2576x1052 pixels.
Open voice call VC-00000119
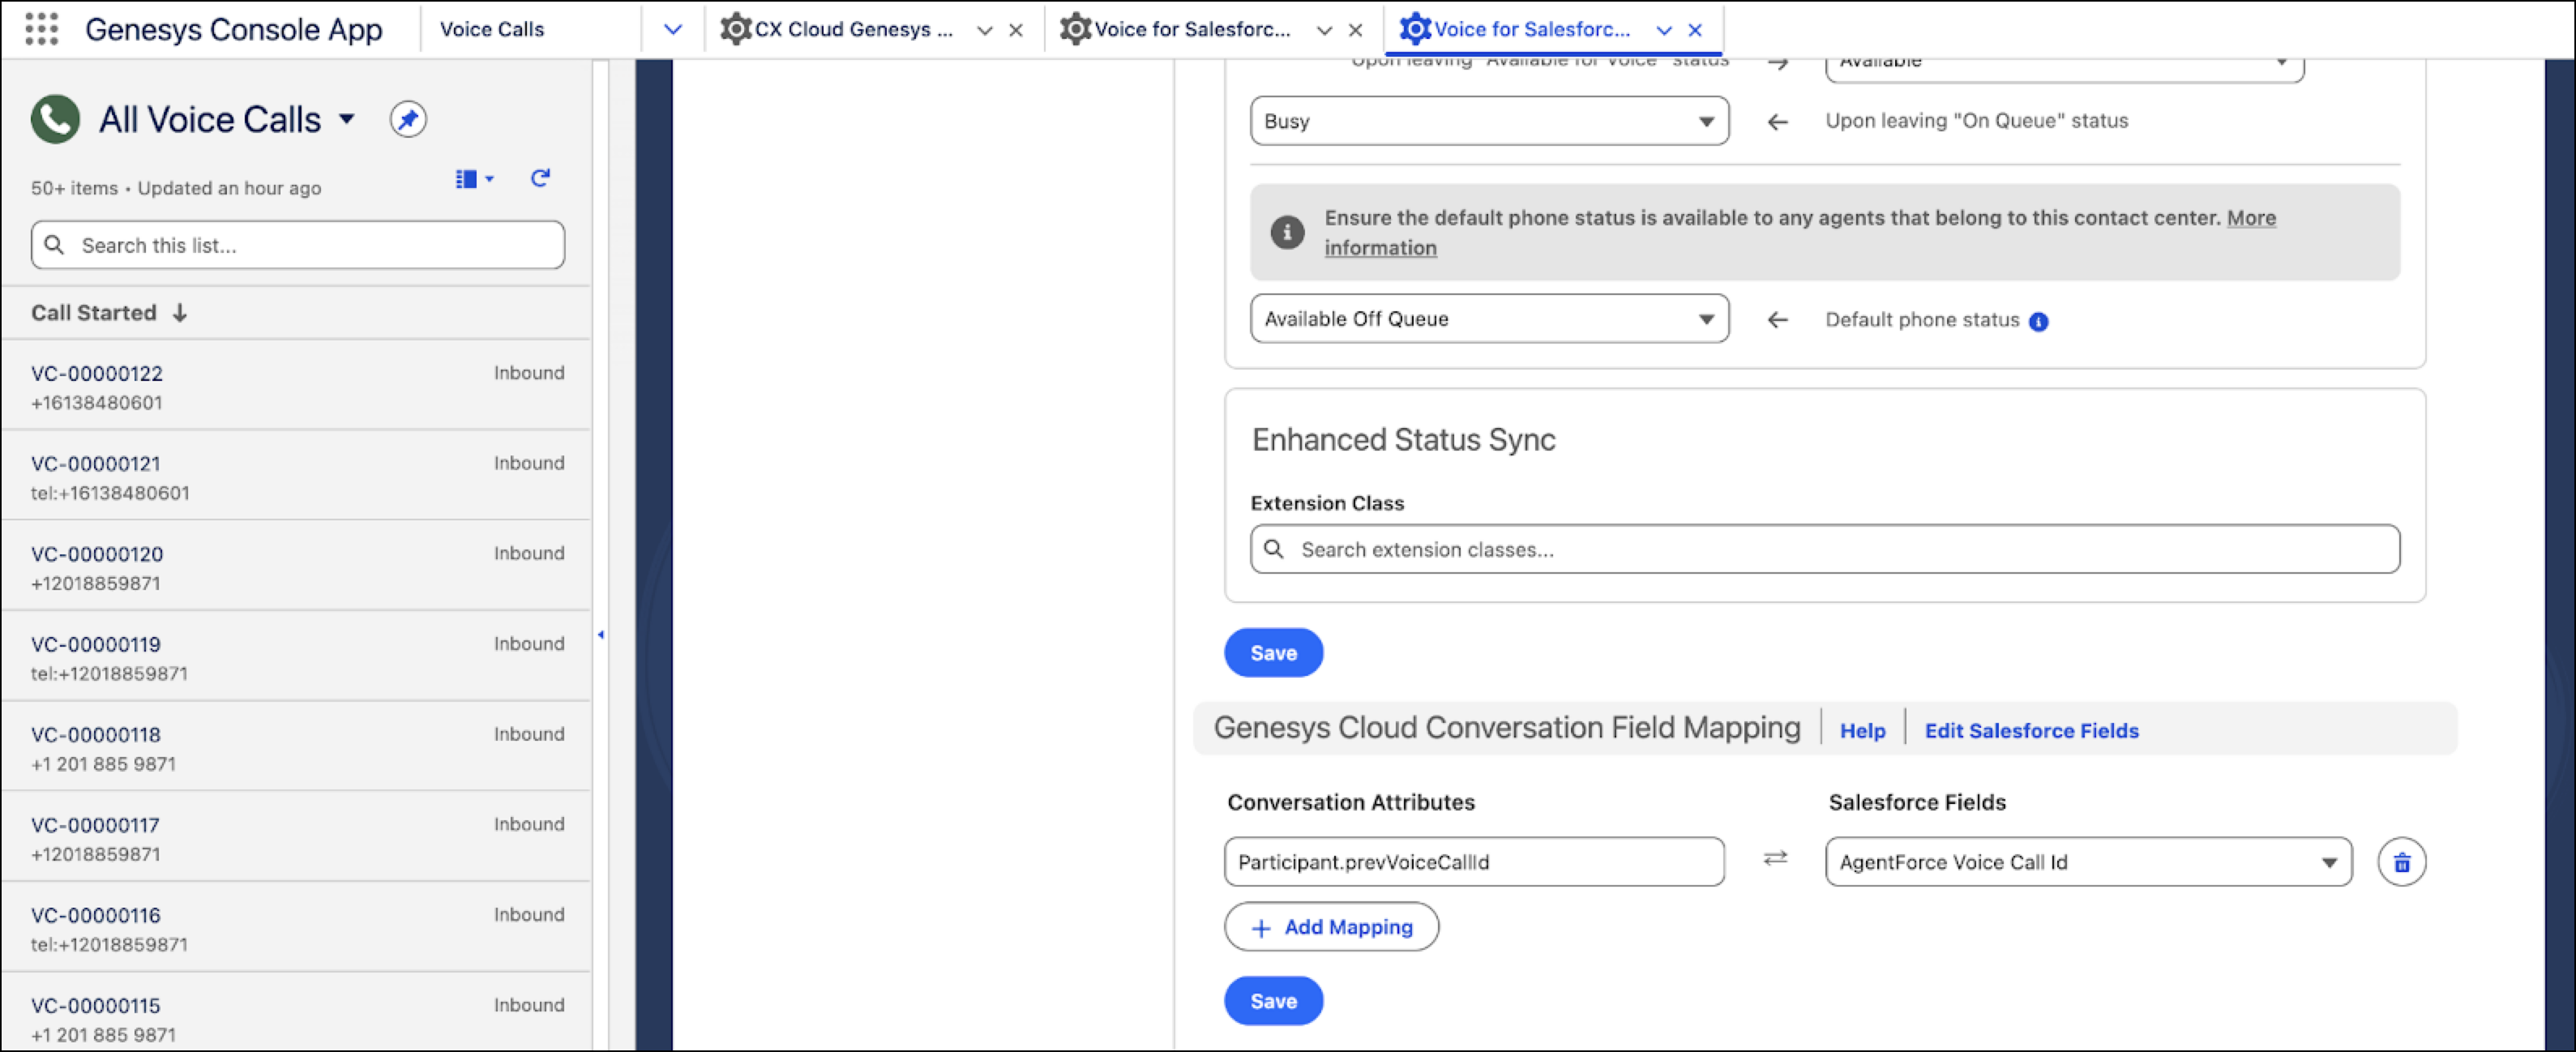click(x=96, y=645)
